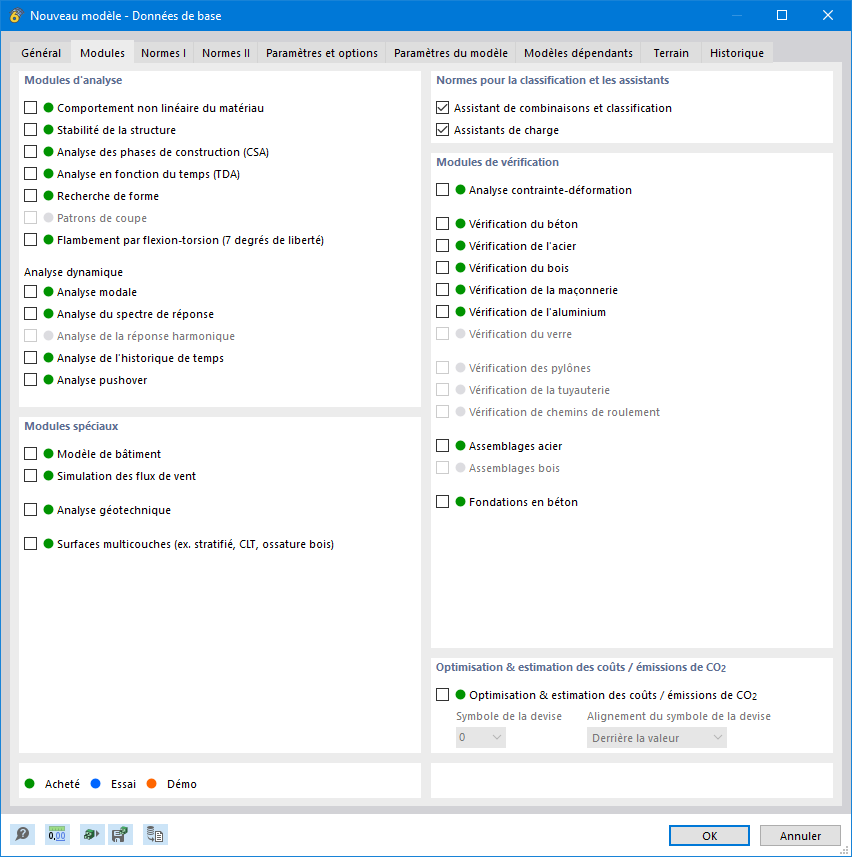852x857 pixels.
Task: Click green dot beside Analyse pushover
Action: (x=48, y=379)
